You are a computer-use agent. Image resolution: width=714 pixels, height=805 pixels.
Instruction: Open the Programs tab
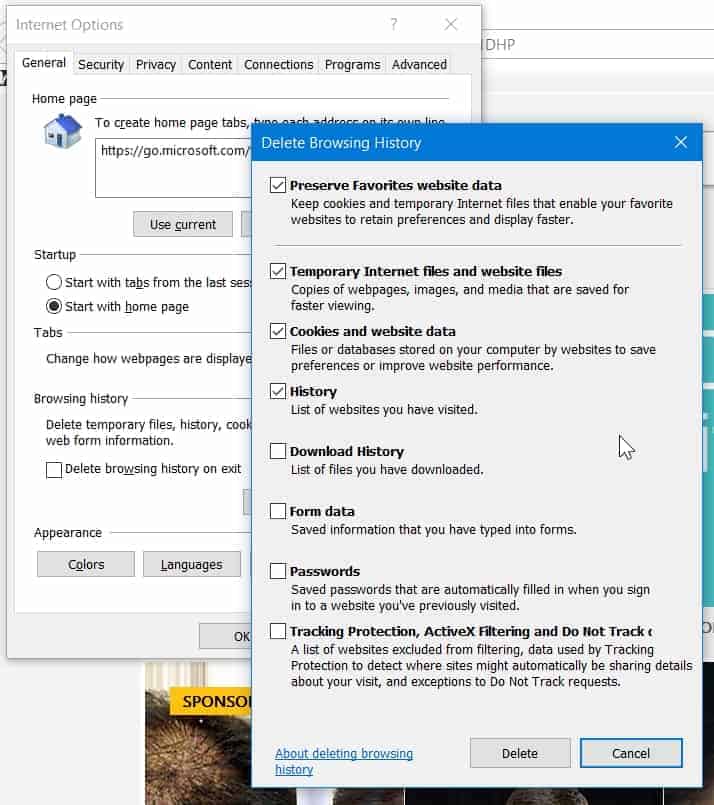(352, 65)
